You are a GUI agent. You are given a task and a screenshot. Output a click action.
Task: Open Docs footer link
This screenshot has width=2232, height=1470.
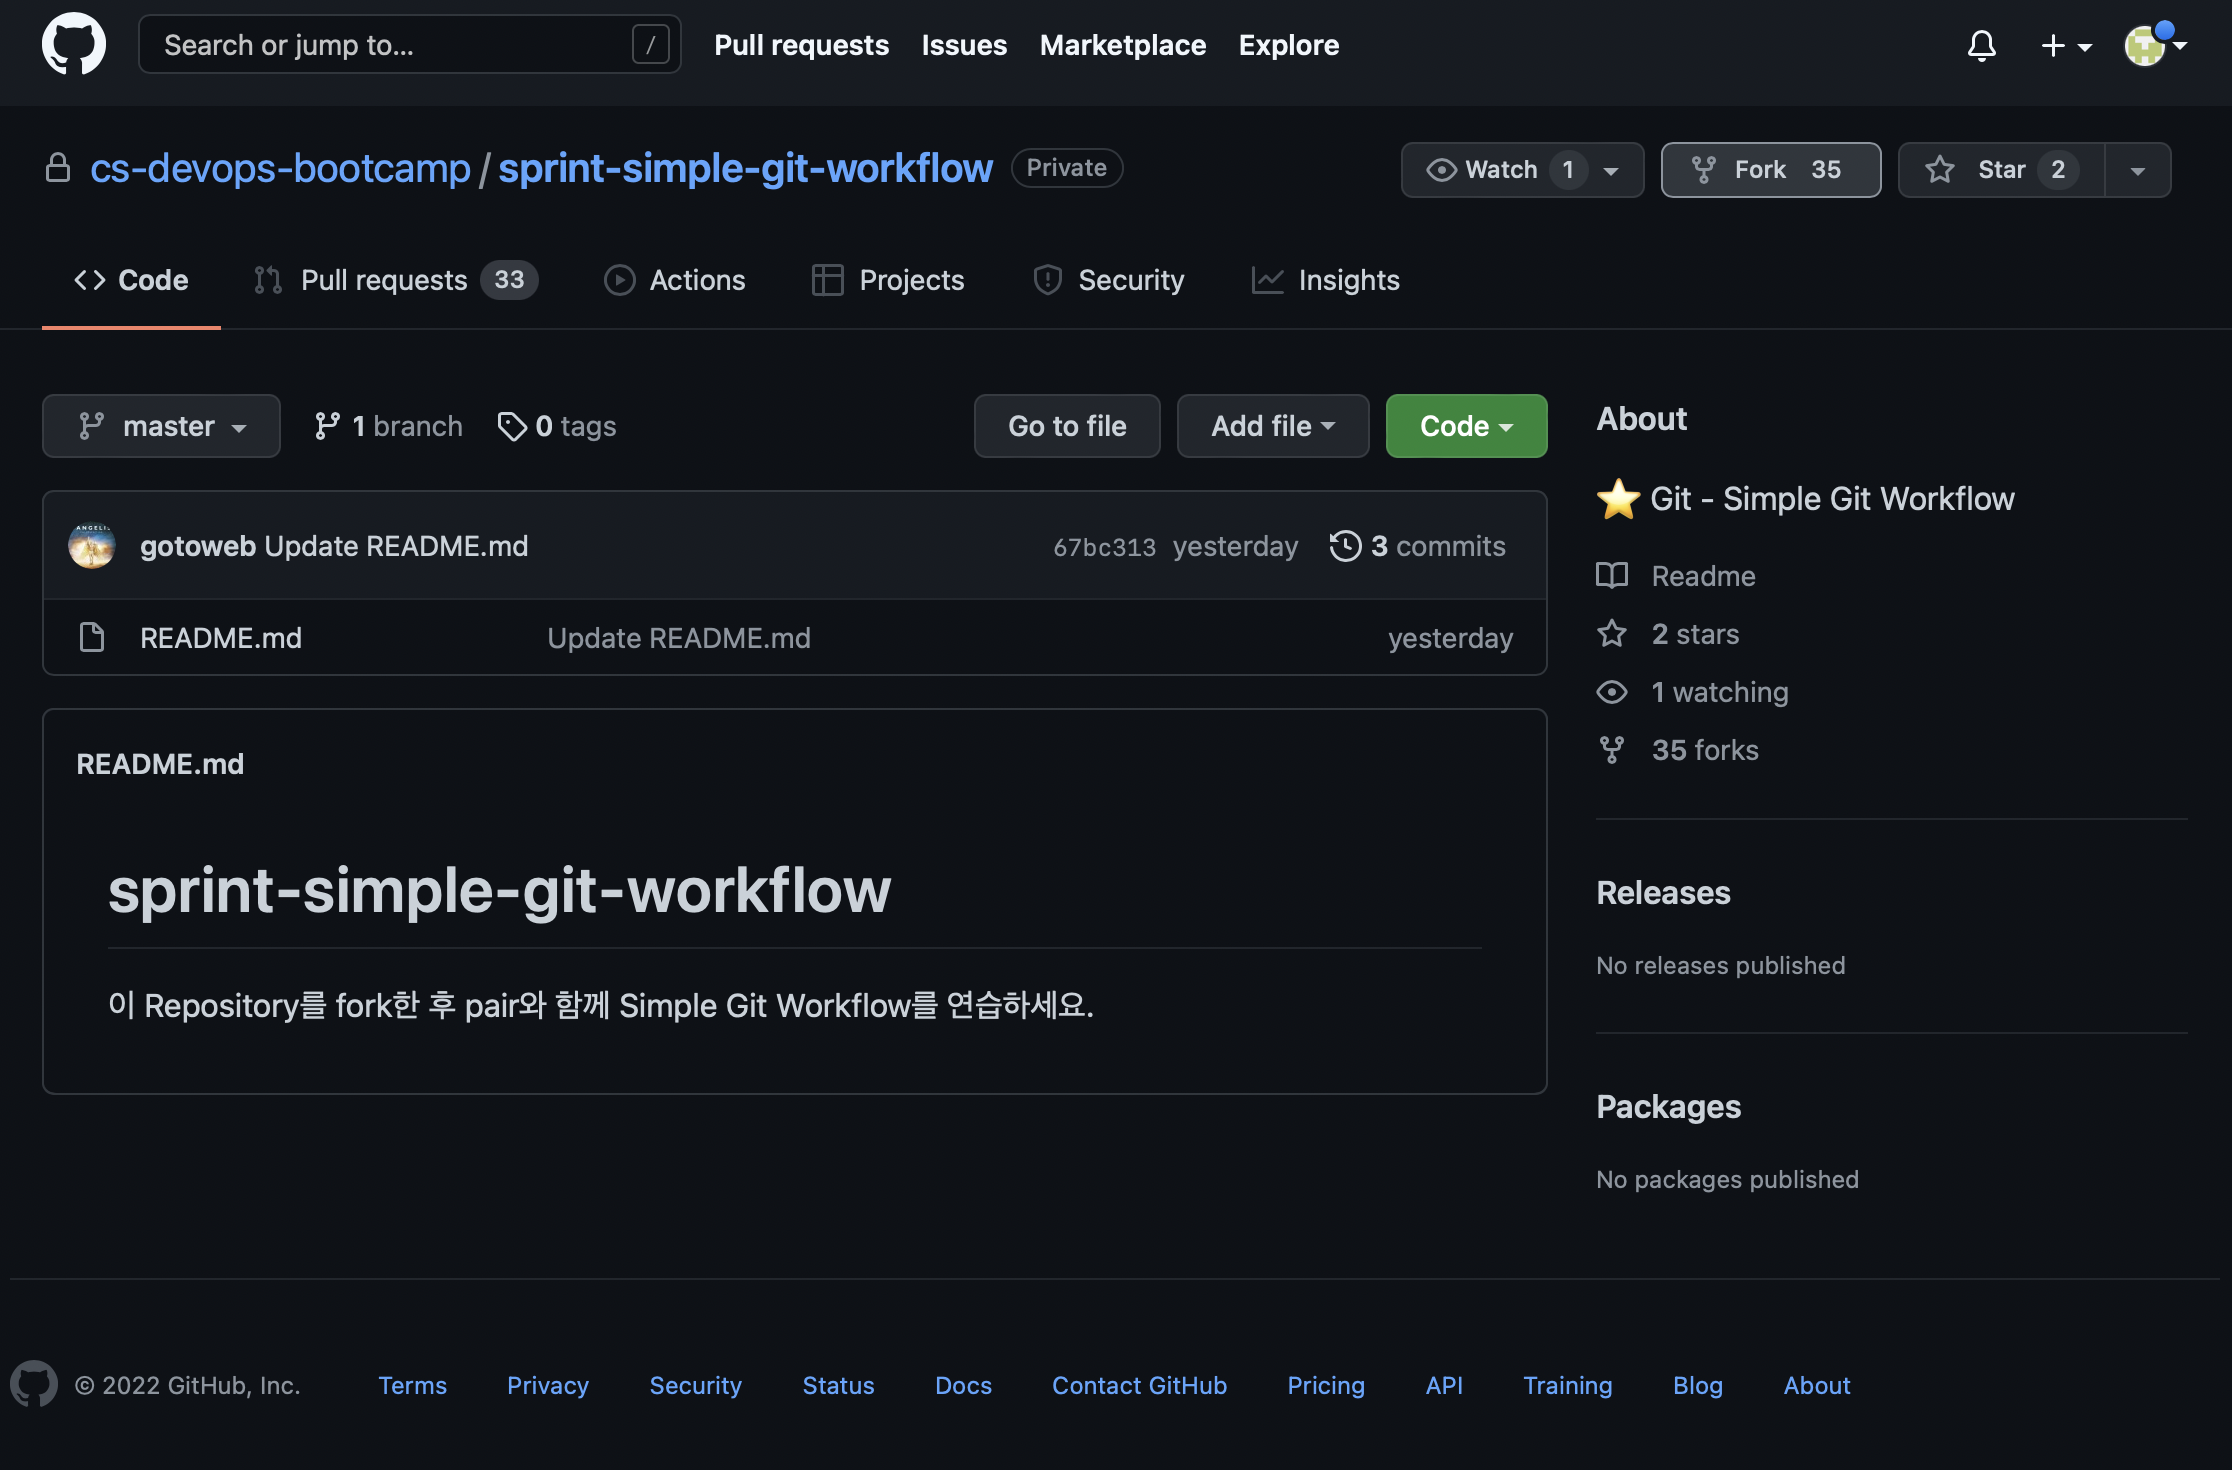(963, 1385)
